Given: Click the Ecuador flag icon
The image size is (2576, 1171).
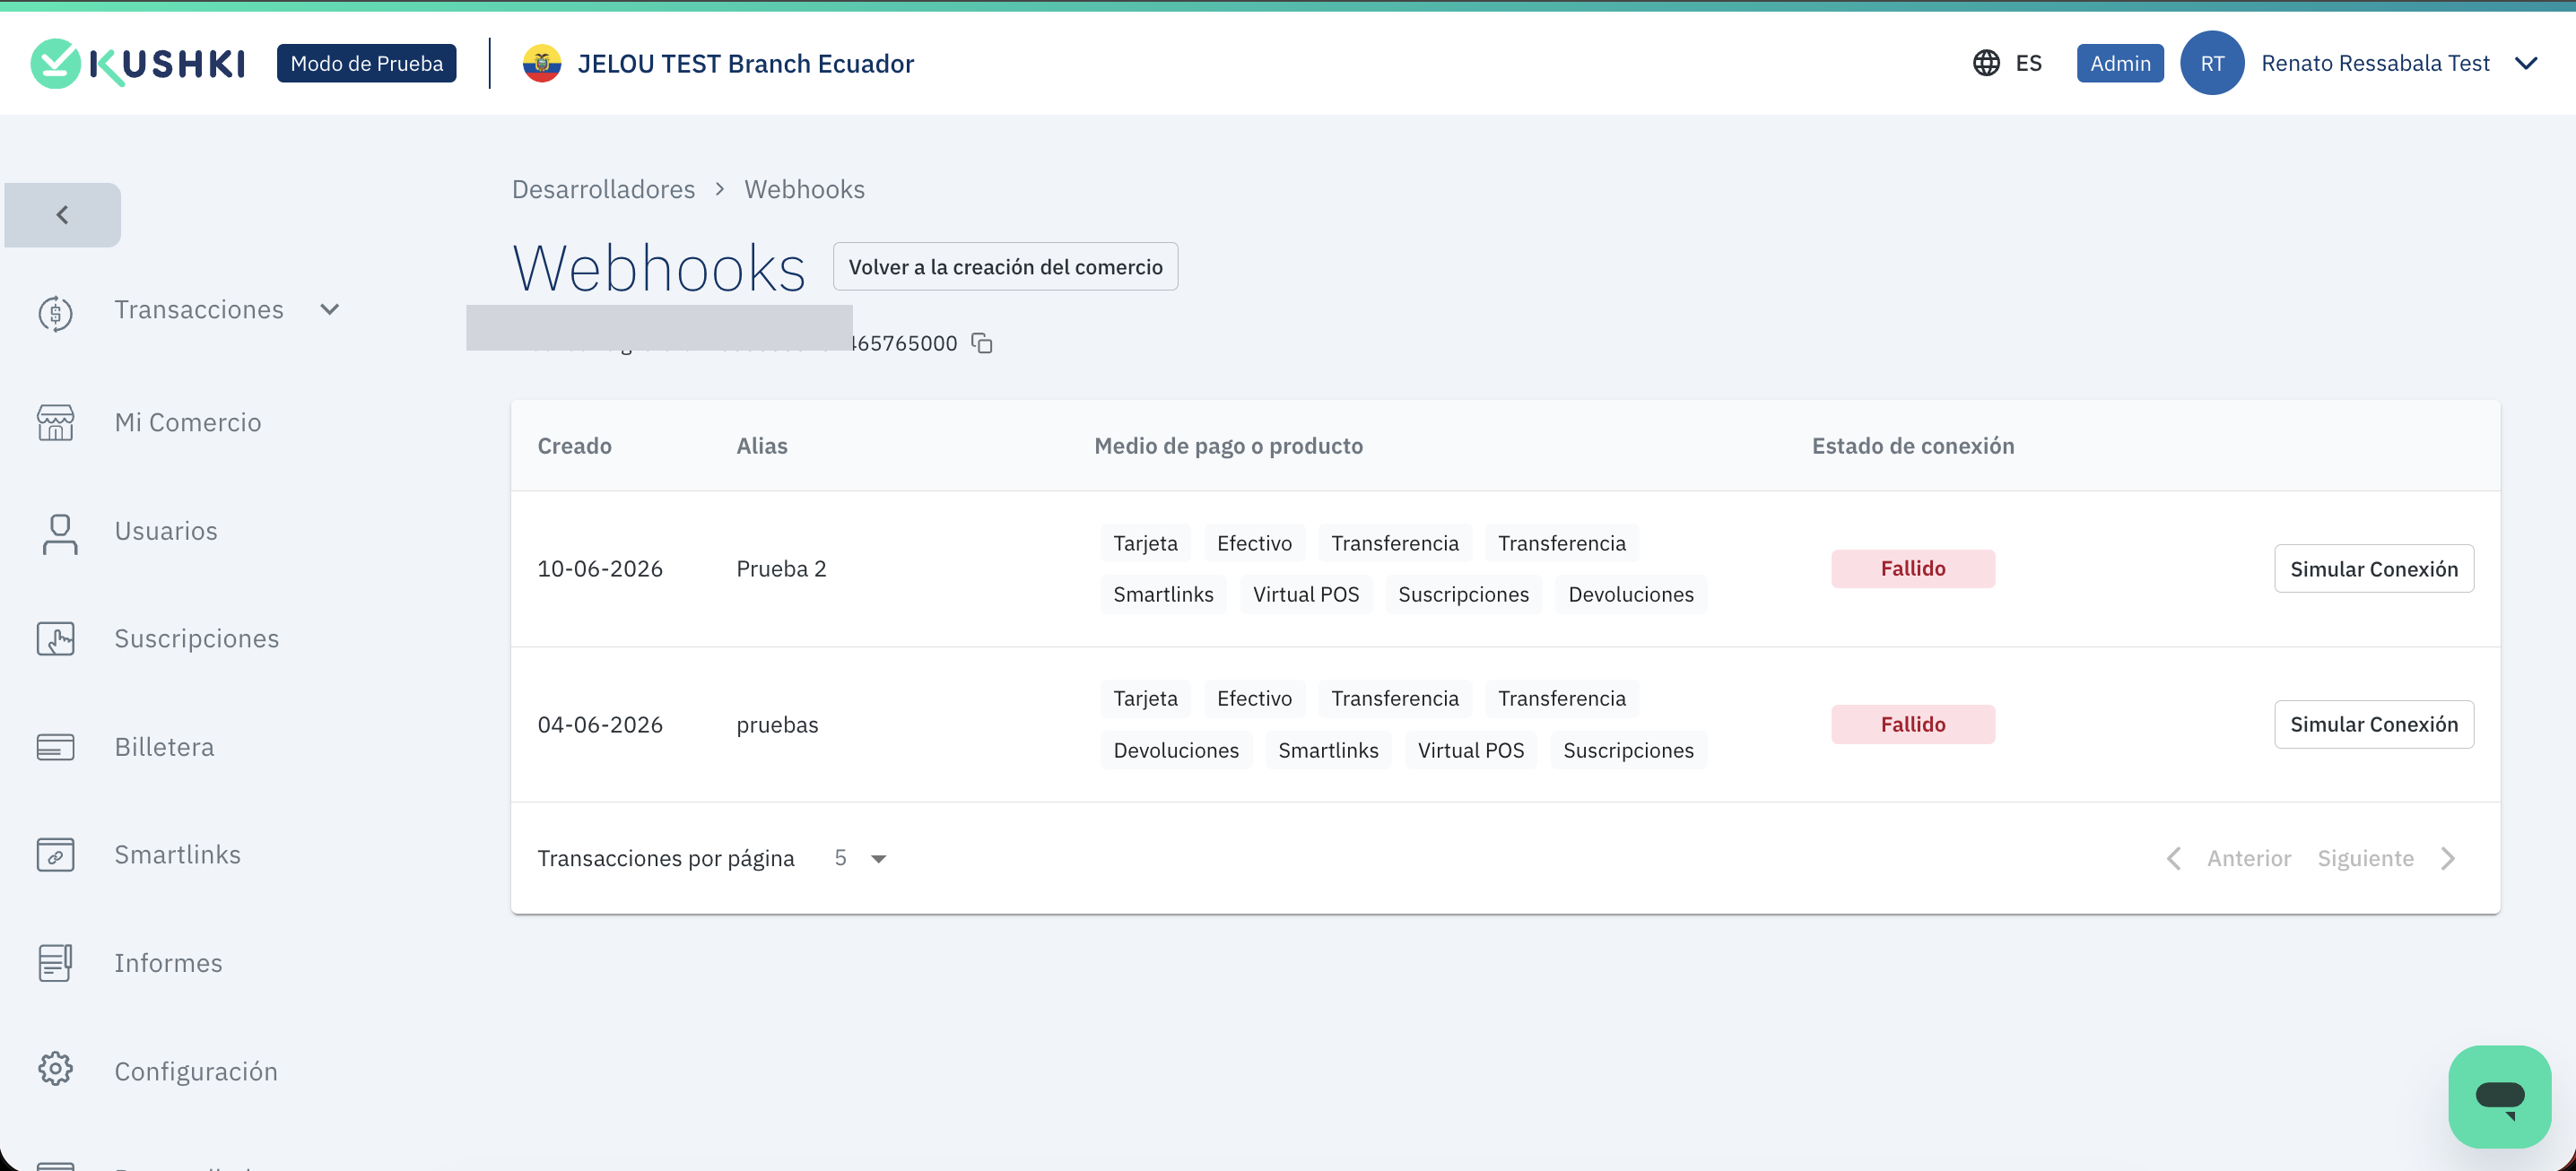Looking at the screenshot, I should pos(542,63).
